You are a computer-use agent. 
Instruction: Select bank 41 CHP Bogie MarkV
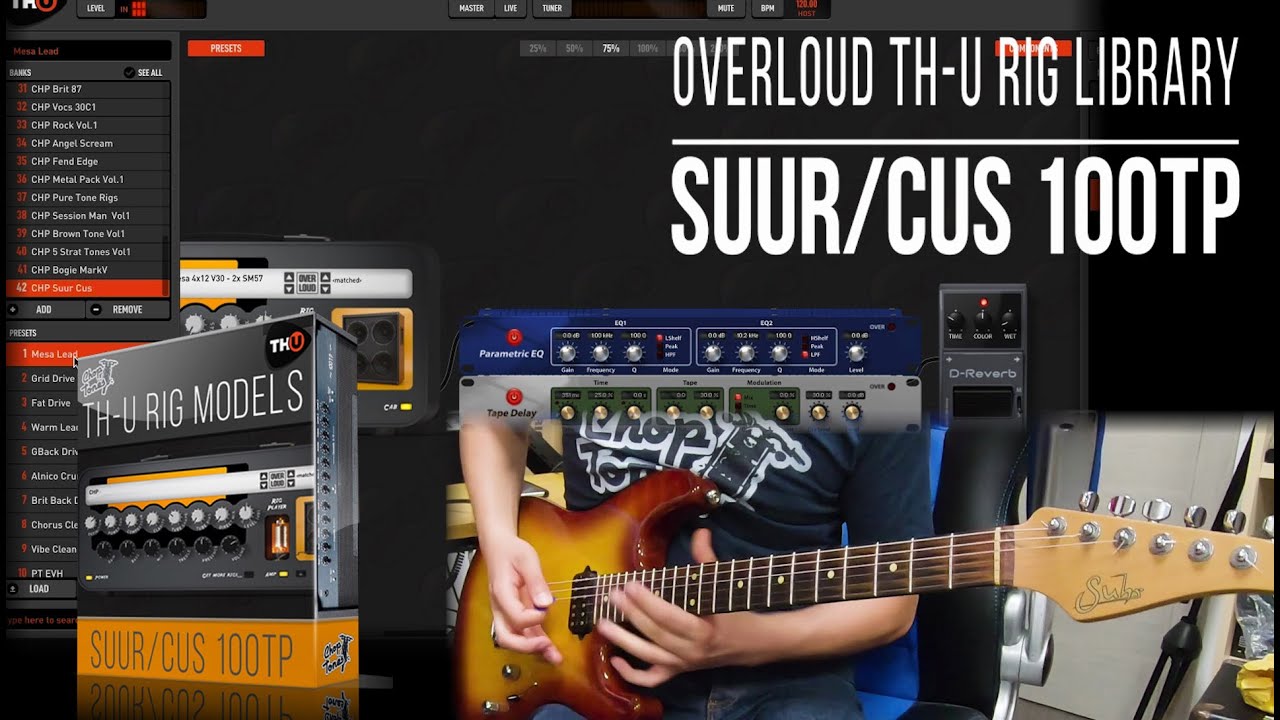point(87,269)
